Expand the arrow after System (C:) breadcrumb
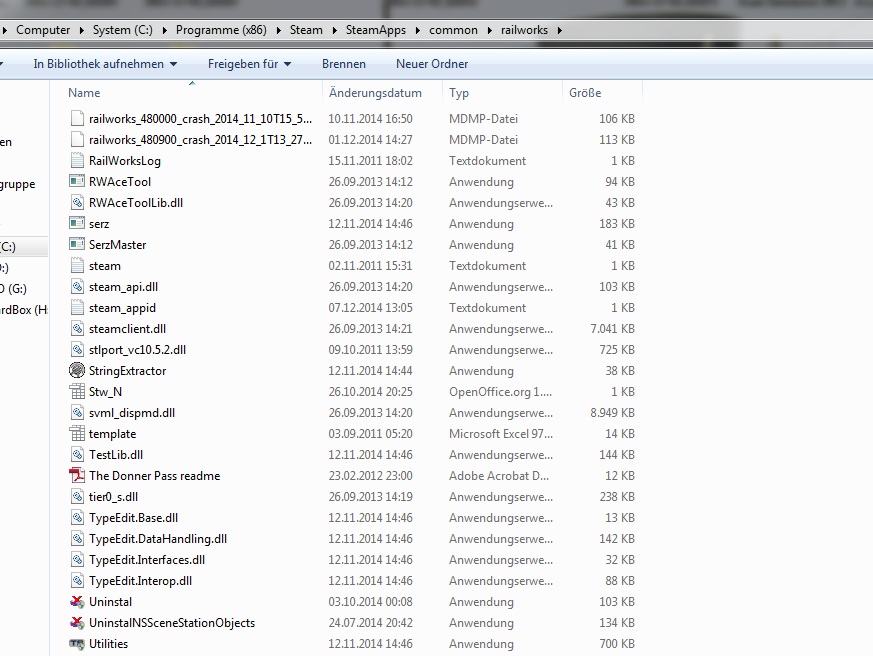873x656 pixels. [x=165, y=30]
